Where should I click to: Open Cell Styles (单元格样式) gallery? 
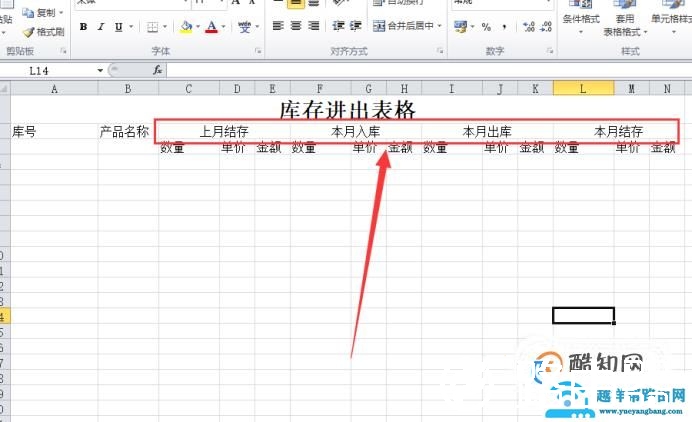tap(672, 18)
